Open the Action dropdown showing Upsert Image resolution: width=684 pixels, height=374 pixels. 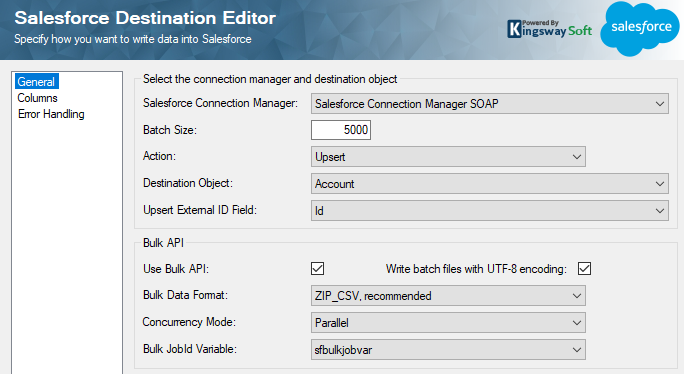click(448, 157)
